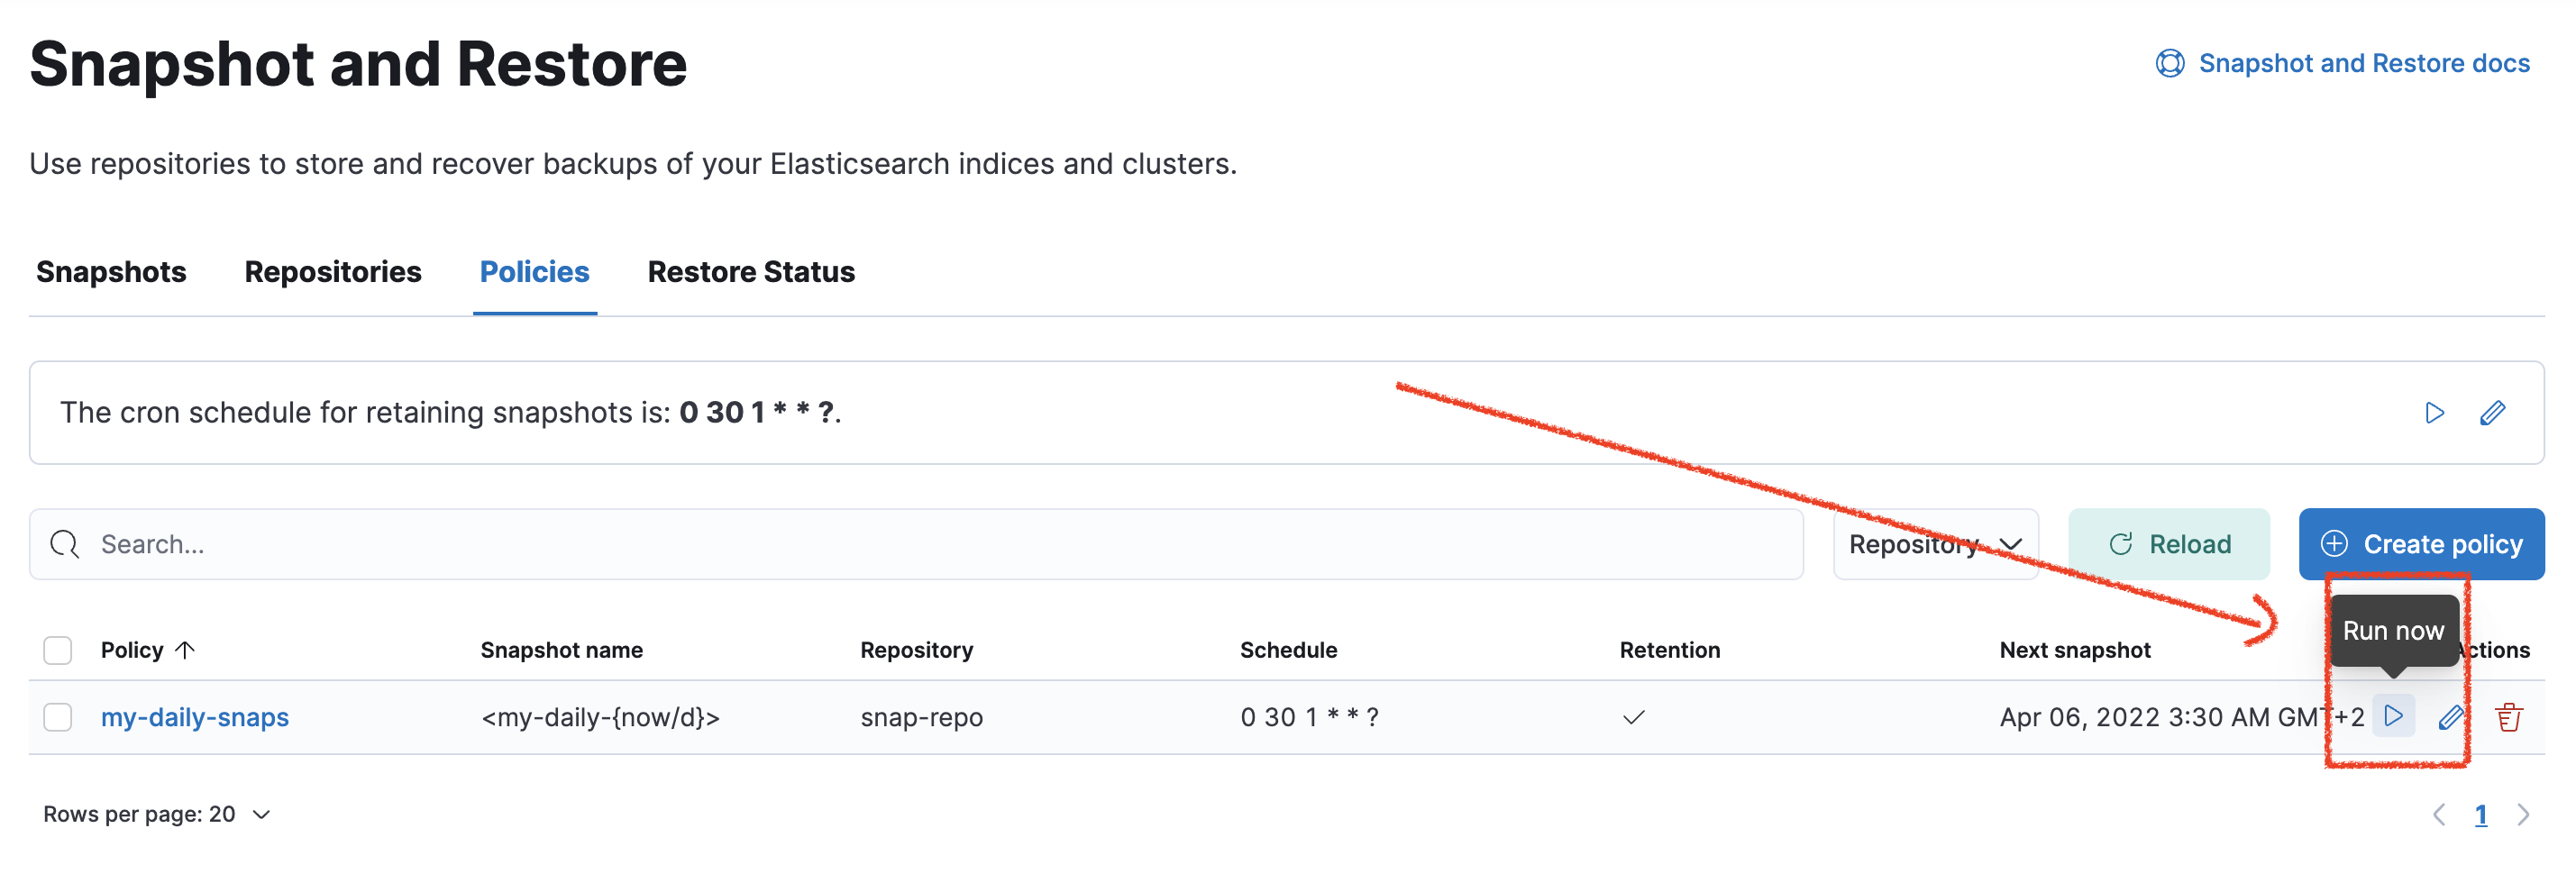This screenshot has width=2576, height=874.
Task: Run the my-daily-snaps policy now
Action: (2393, 716)
